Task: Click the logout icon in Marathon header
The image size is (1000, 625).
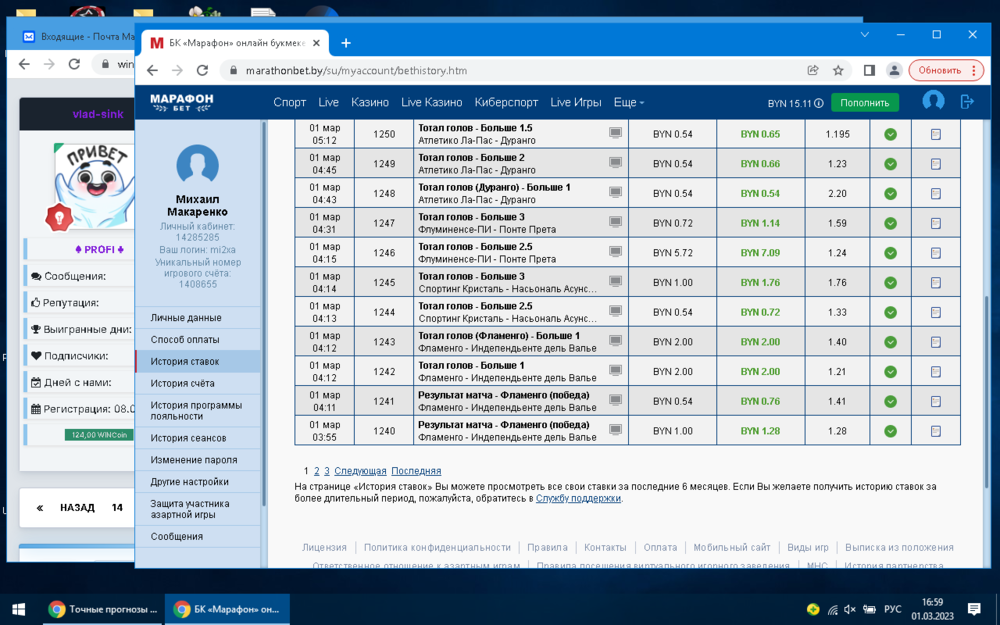Action: click(x=967, y=102)
